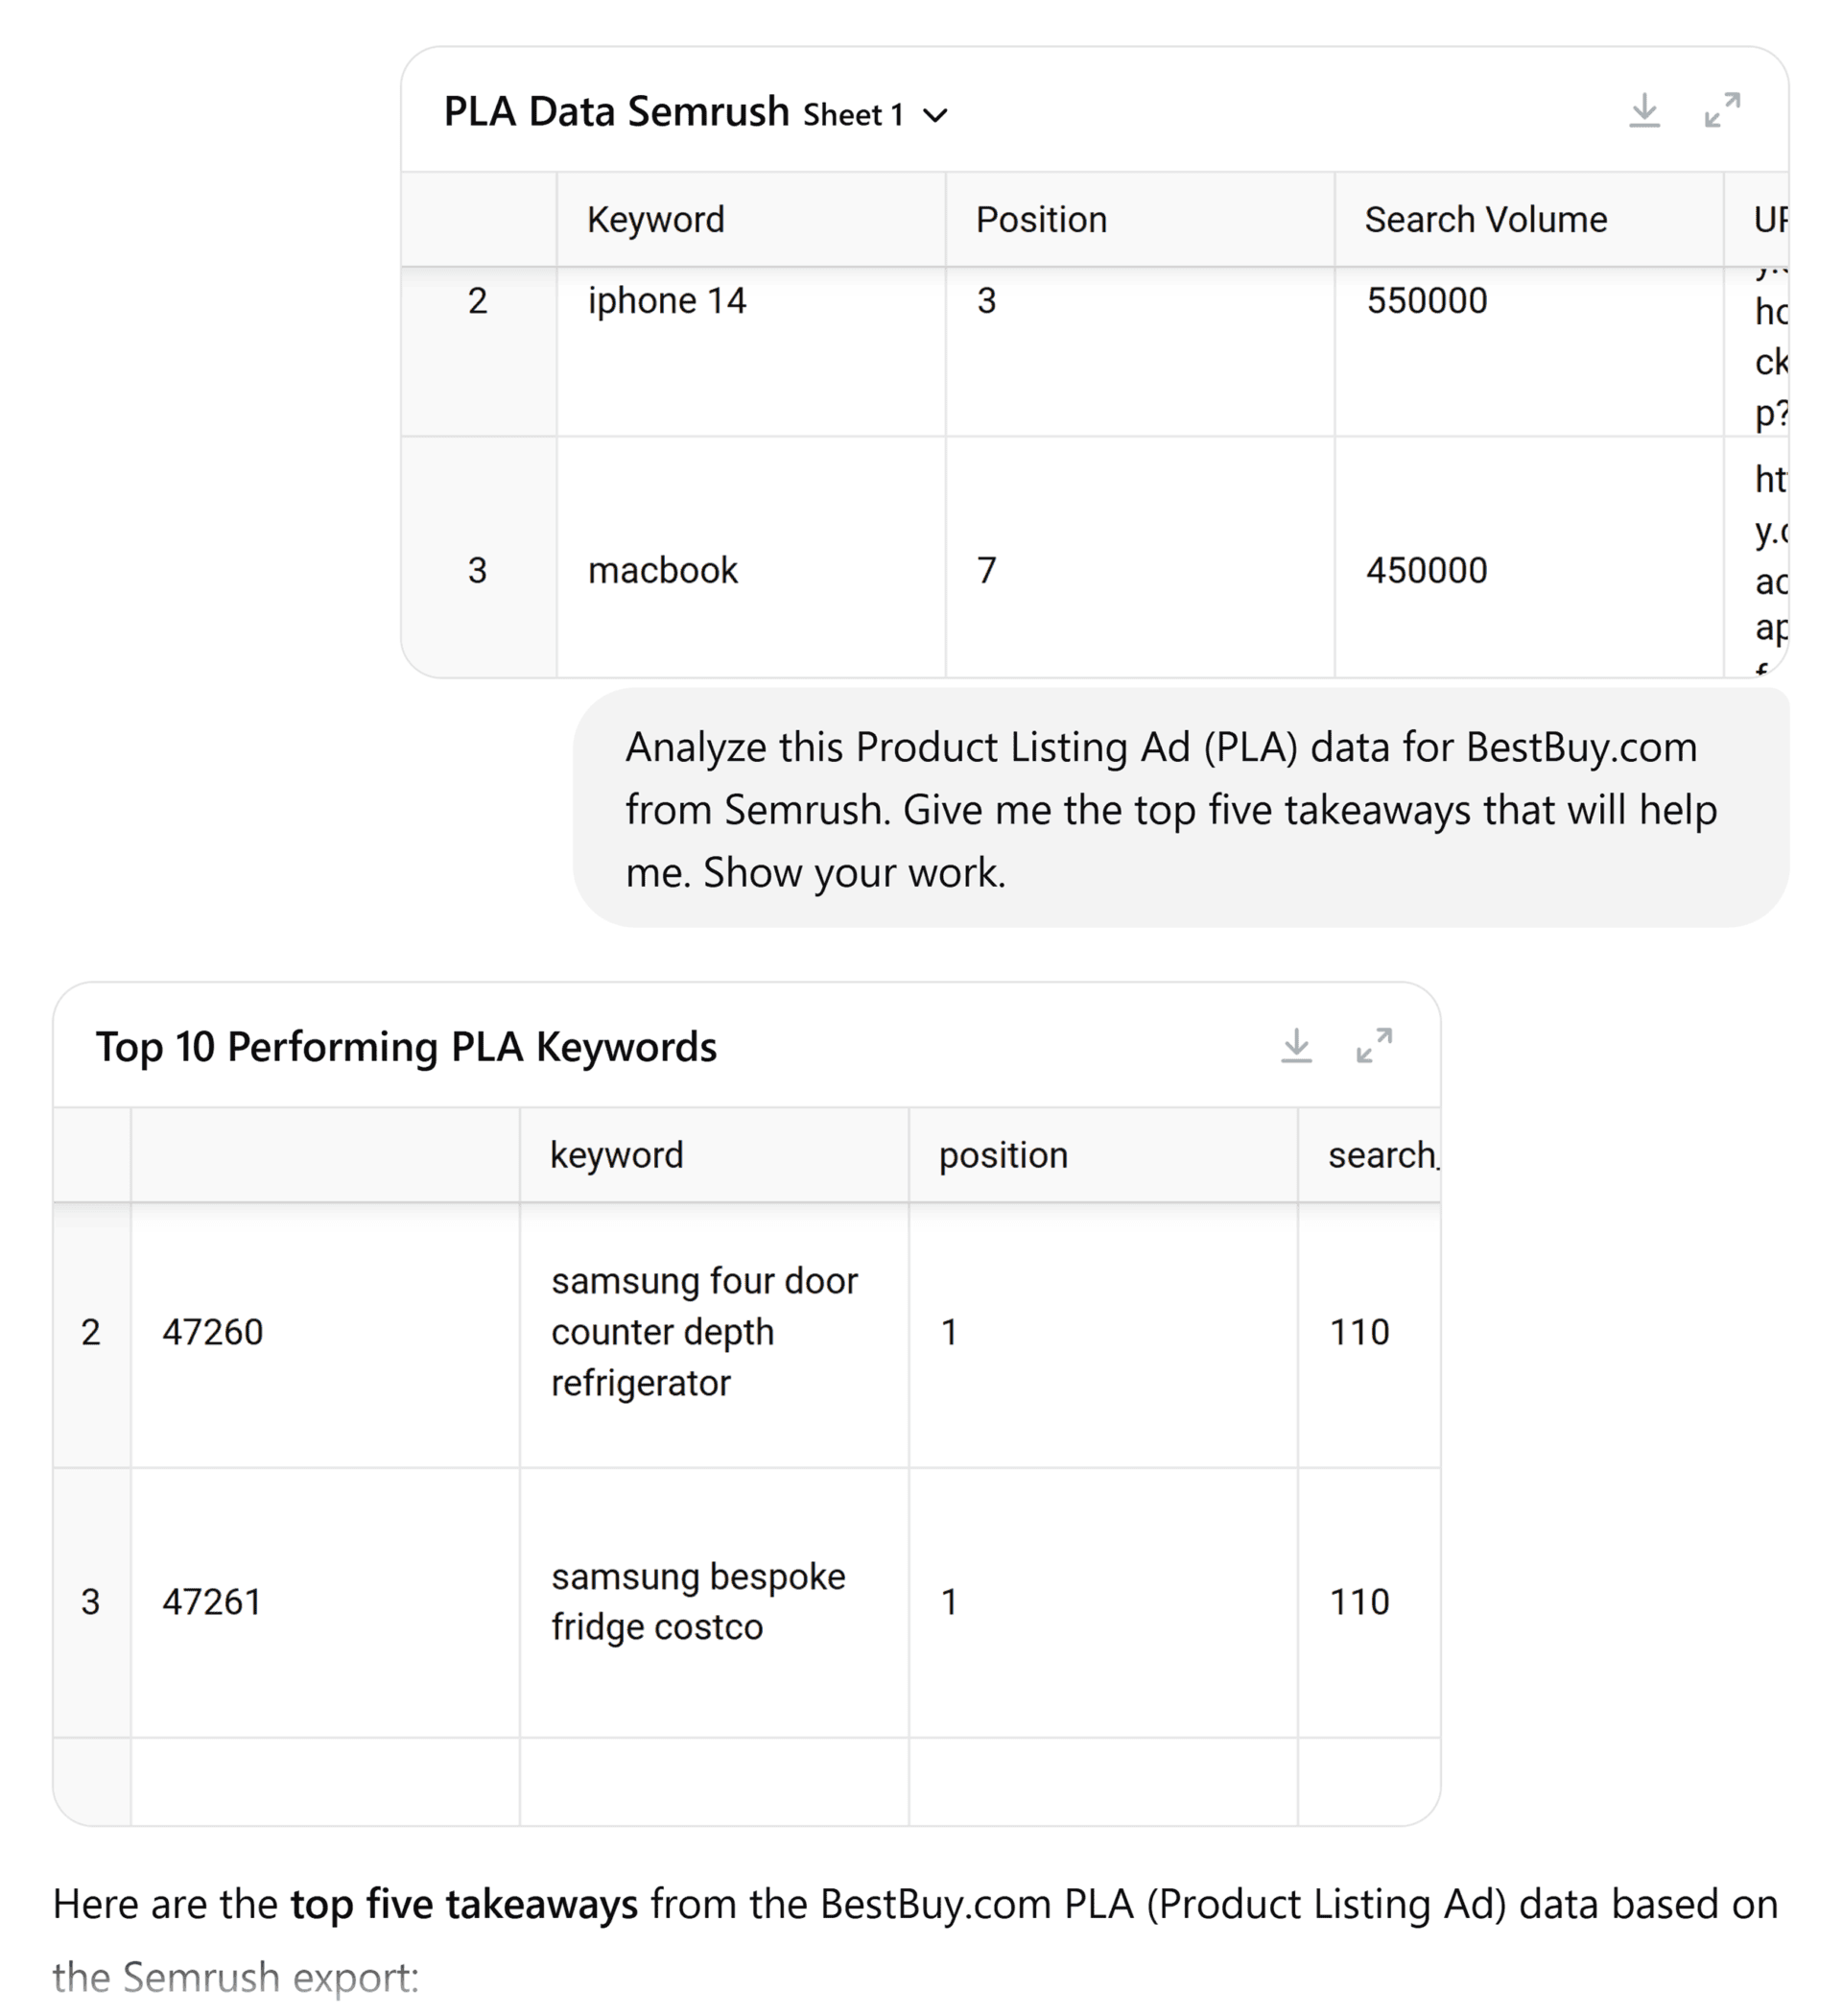Click the 550000 search volume cell
The width and height of the screenshot is (1842, 2016).
[1427, 301]
